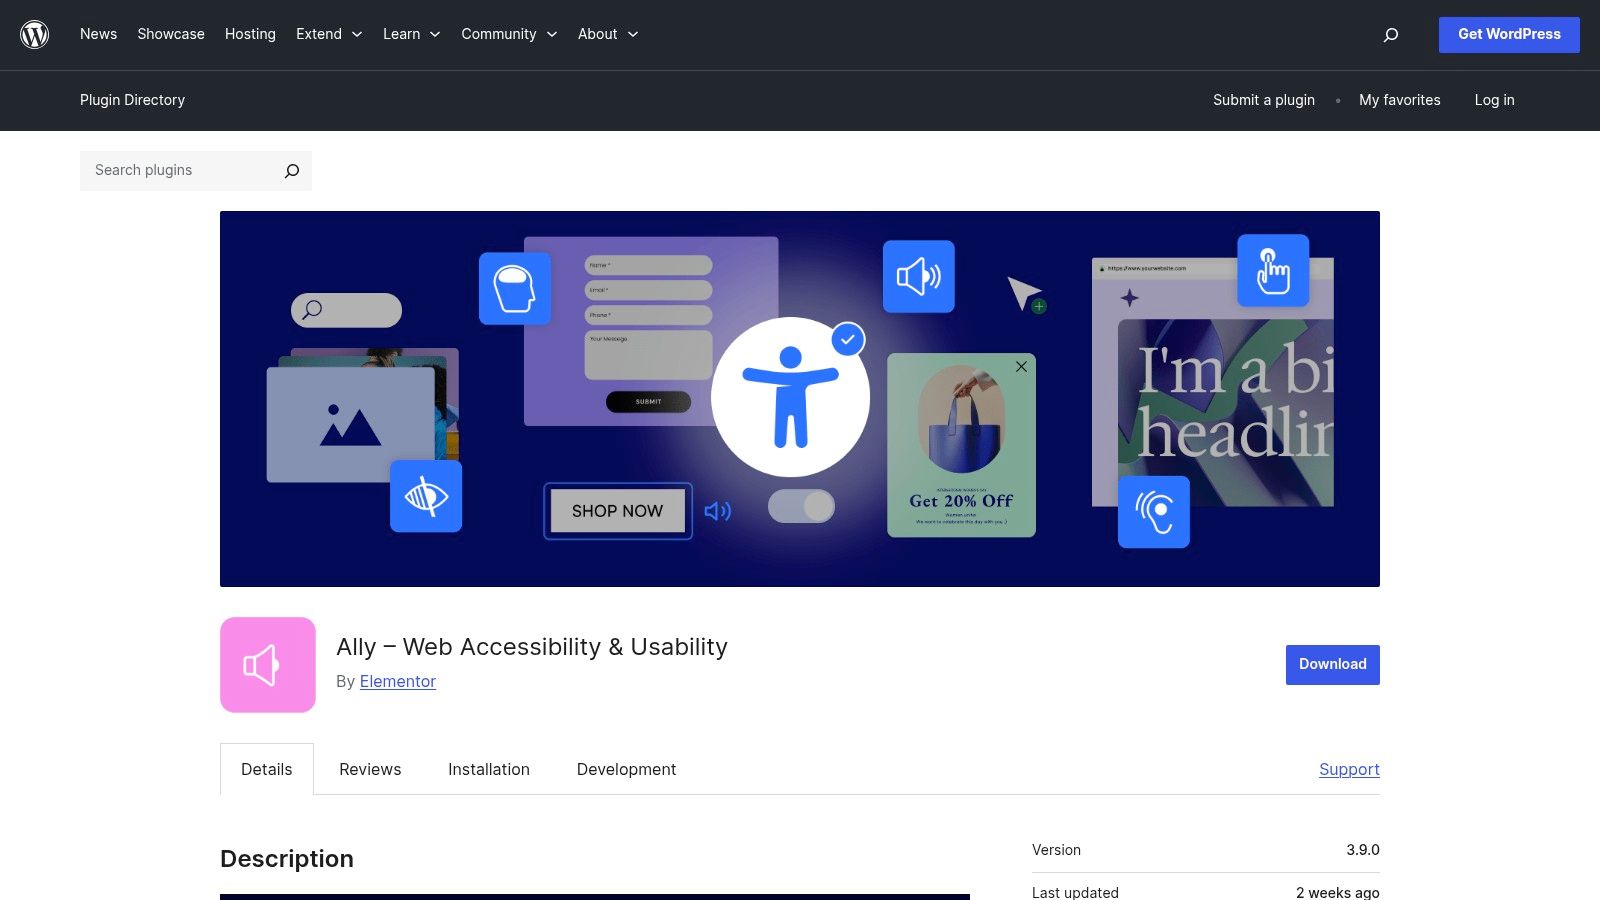Click the blue speaker icon in the banner
Screen dimensions: 1600x900
click(919, 277)
